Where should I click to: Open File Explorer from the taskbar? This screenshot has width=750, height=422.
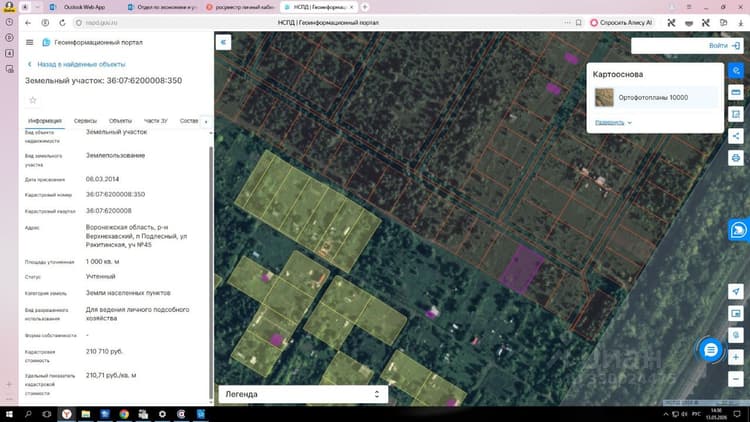tap(86, 414)
